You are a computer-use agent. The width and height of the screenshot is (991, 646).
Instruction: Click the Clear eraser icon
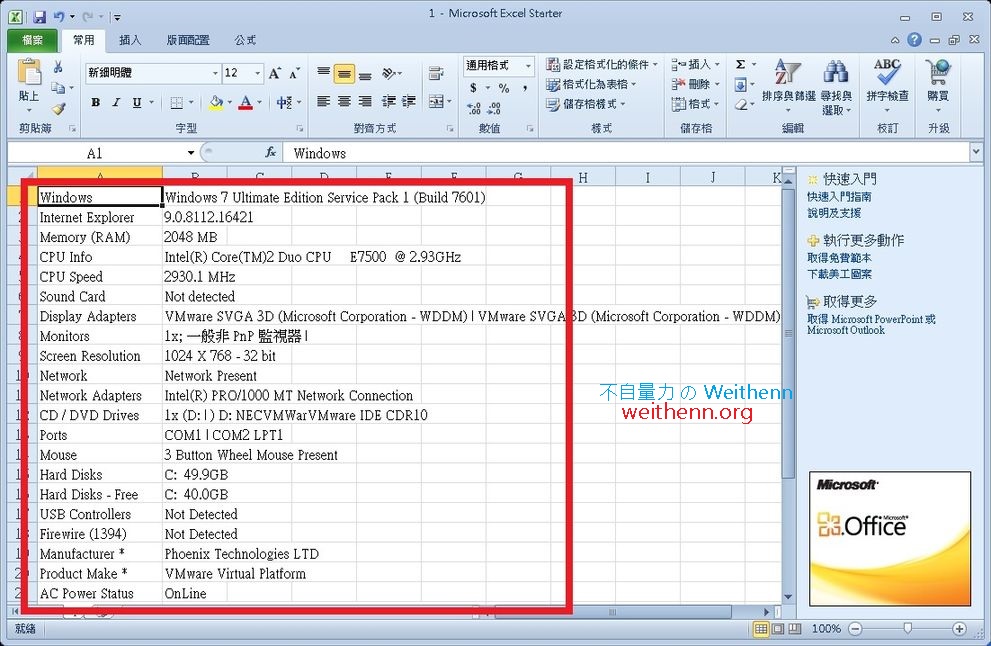[741, 105]
